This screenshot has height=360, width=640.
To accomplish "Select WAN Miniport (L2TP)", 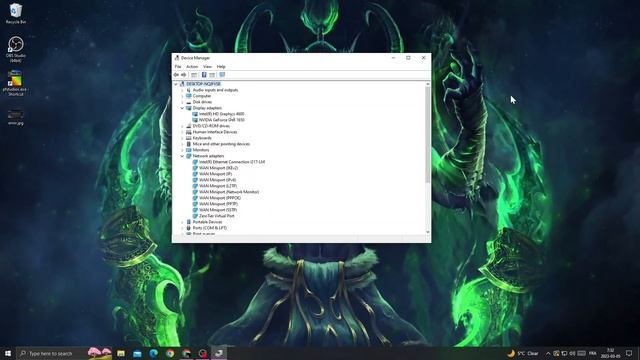I will coord(218,186).
